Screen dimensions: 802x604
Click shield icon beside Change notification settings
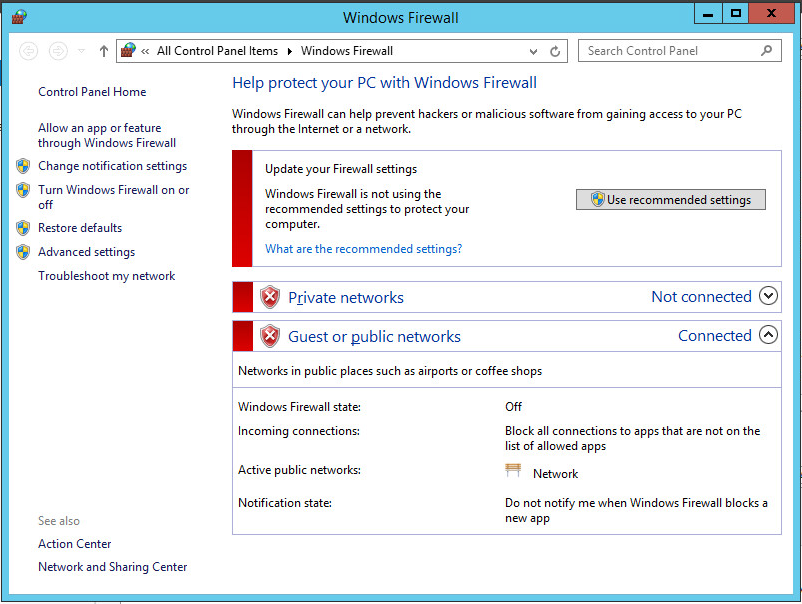point(23,166)
